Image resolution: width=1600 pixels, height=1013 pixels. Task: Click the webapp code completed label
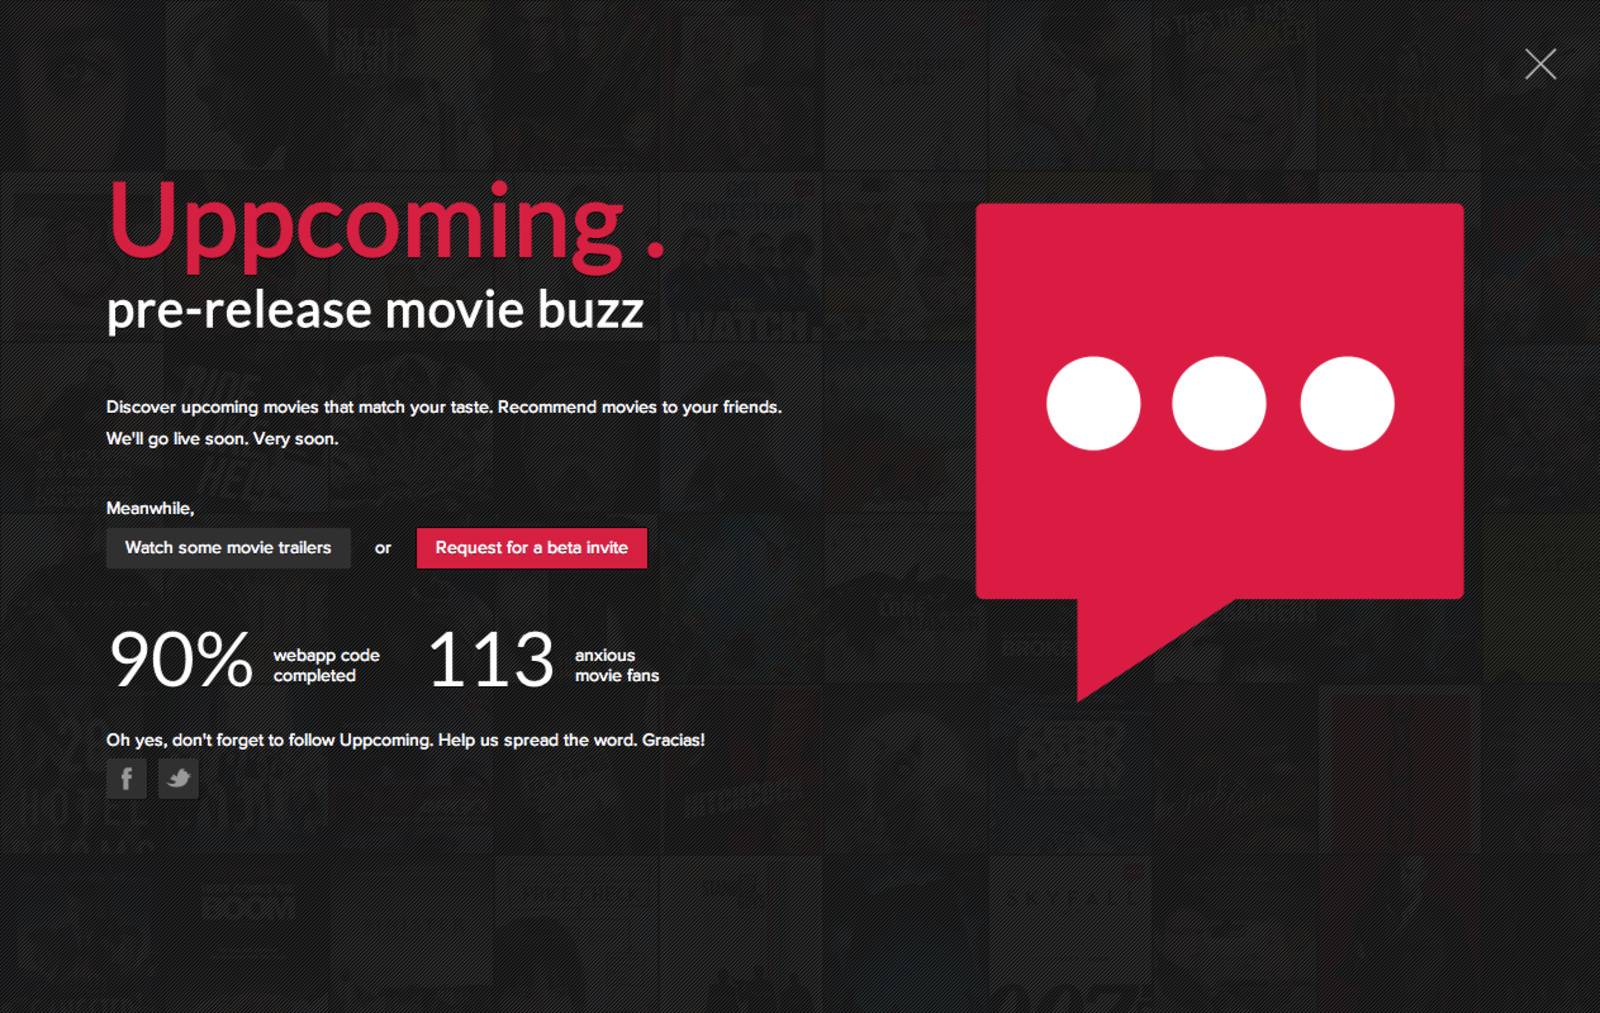[x=326, y=665]
